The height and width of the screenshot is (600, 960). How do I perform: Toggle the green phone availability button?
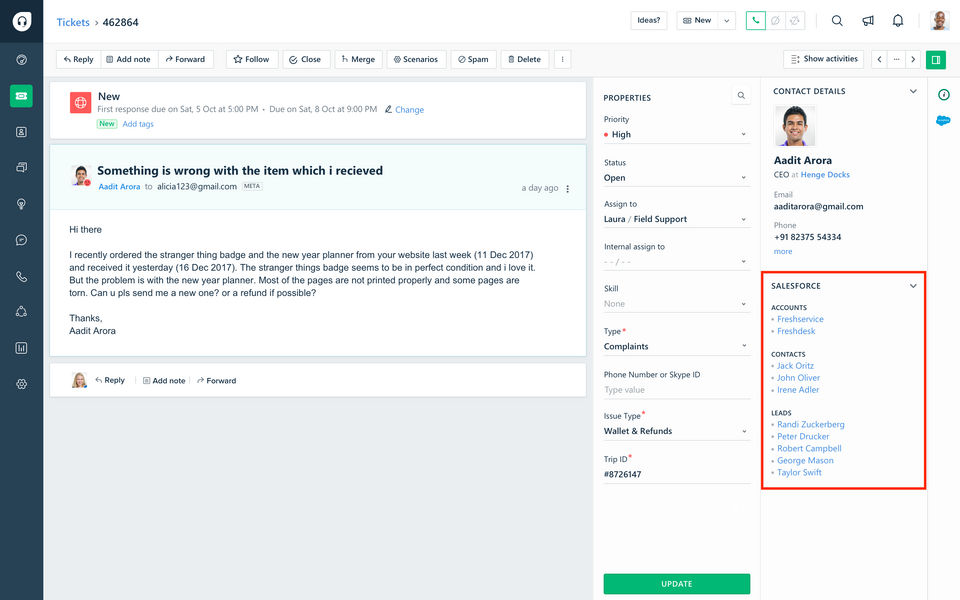tap(755, 21)
